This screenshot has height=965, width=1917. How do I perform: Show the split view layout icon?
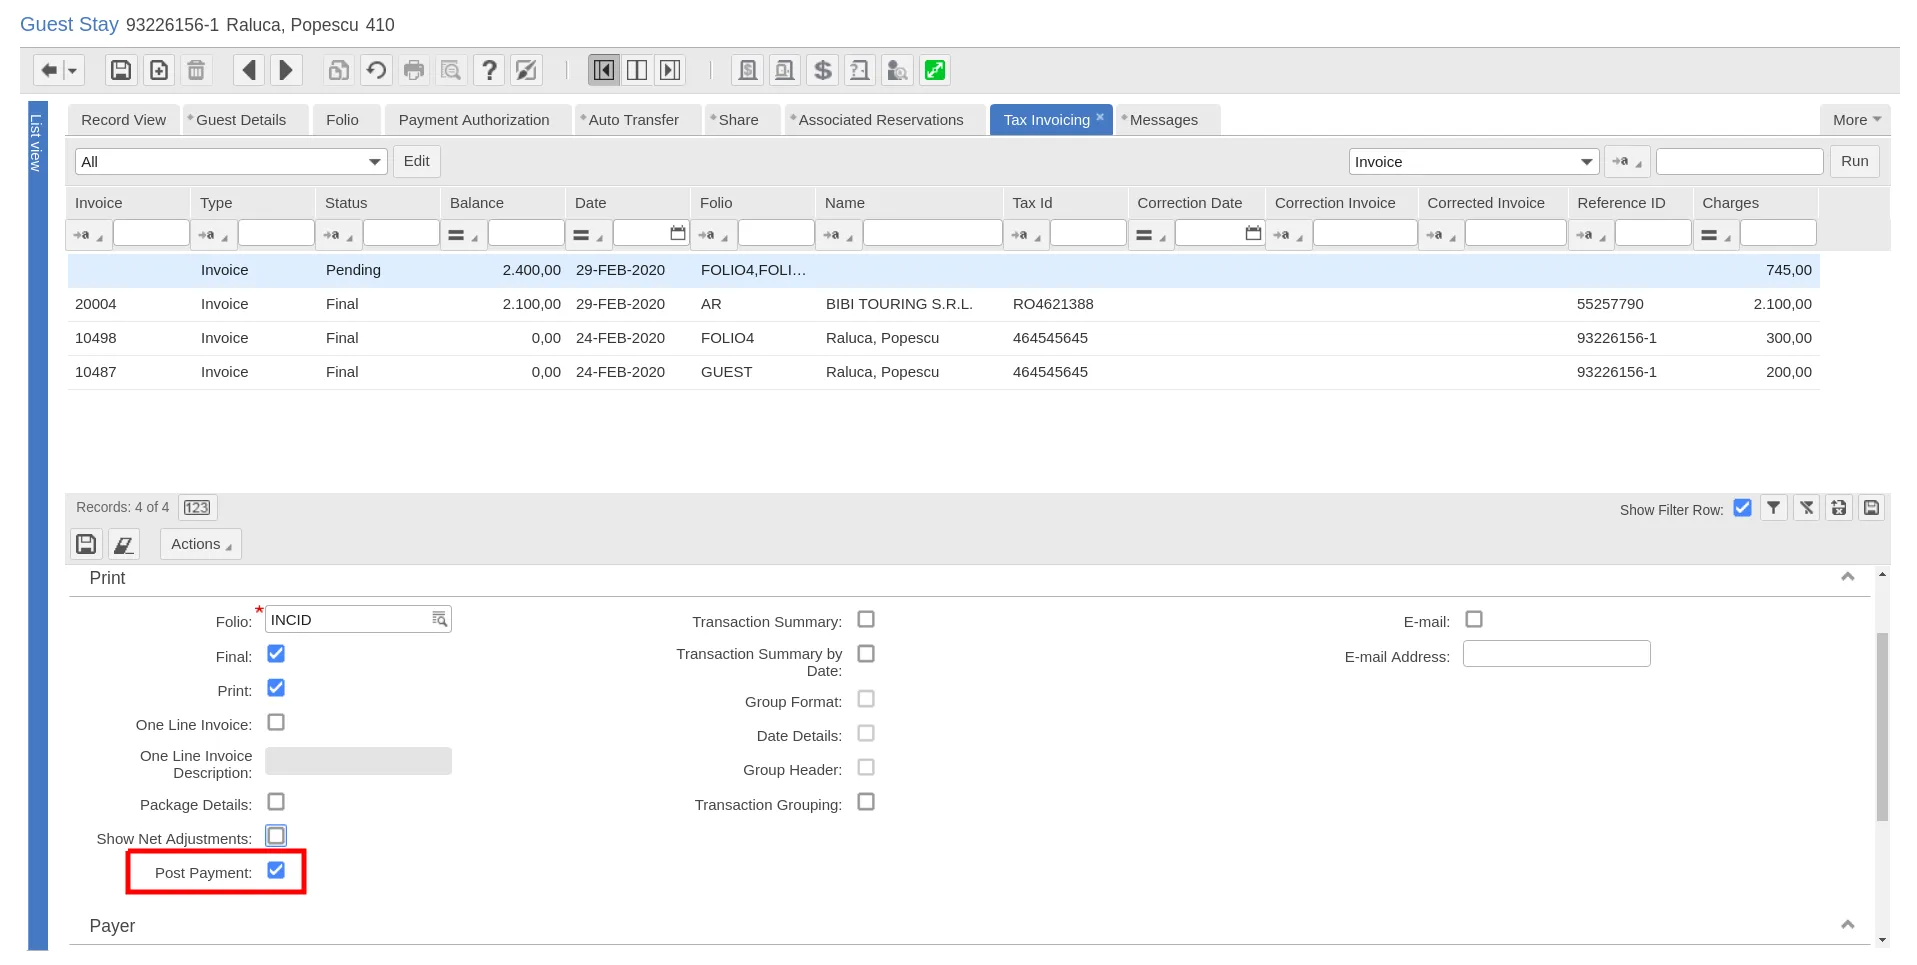[637, 70]
